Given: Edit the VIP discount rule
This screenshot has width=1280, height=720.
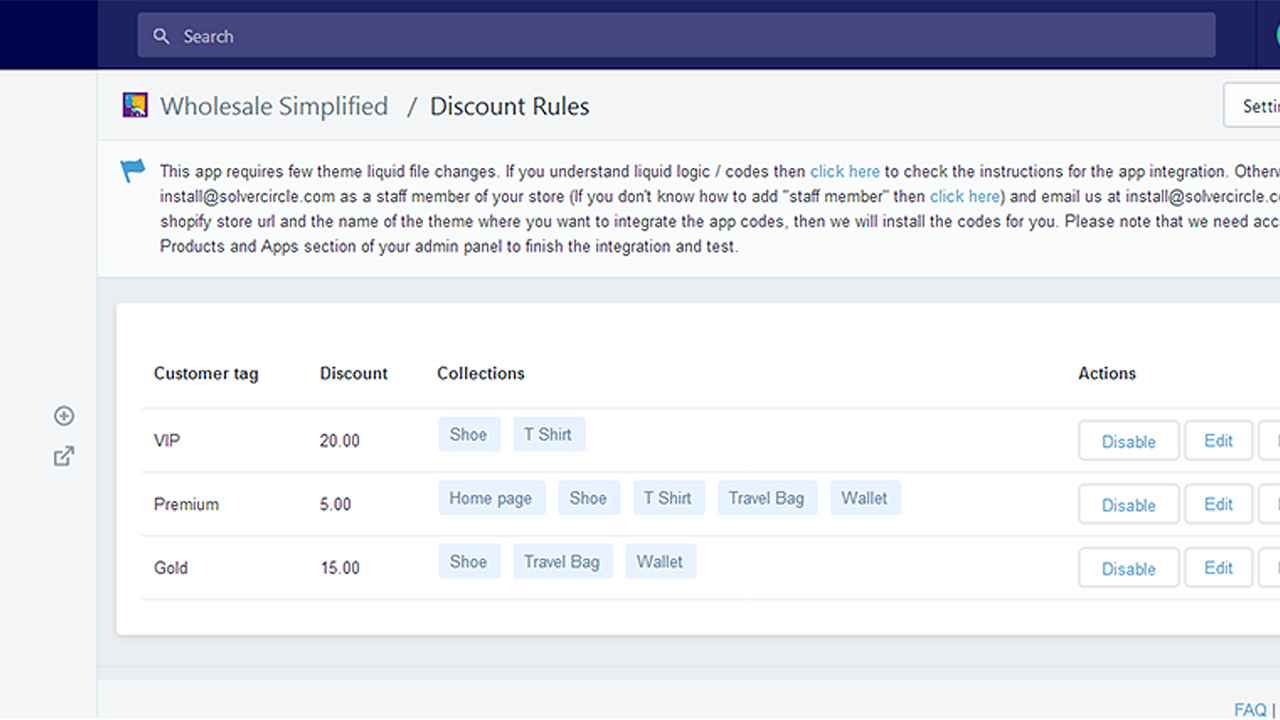Looking at the screenshot, I should click(1218, 440).
